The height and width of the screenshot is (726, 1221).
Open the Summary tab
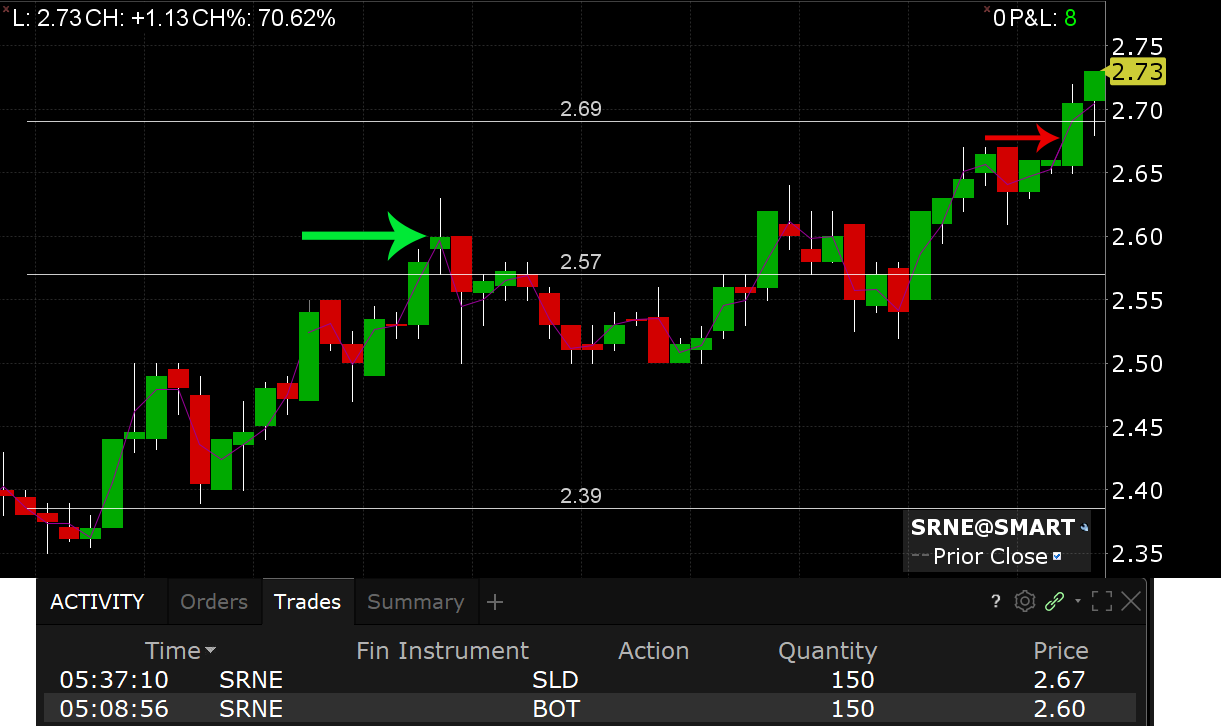click(x=415, y=602)
